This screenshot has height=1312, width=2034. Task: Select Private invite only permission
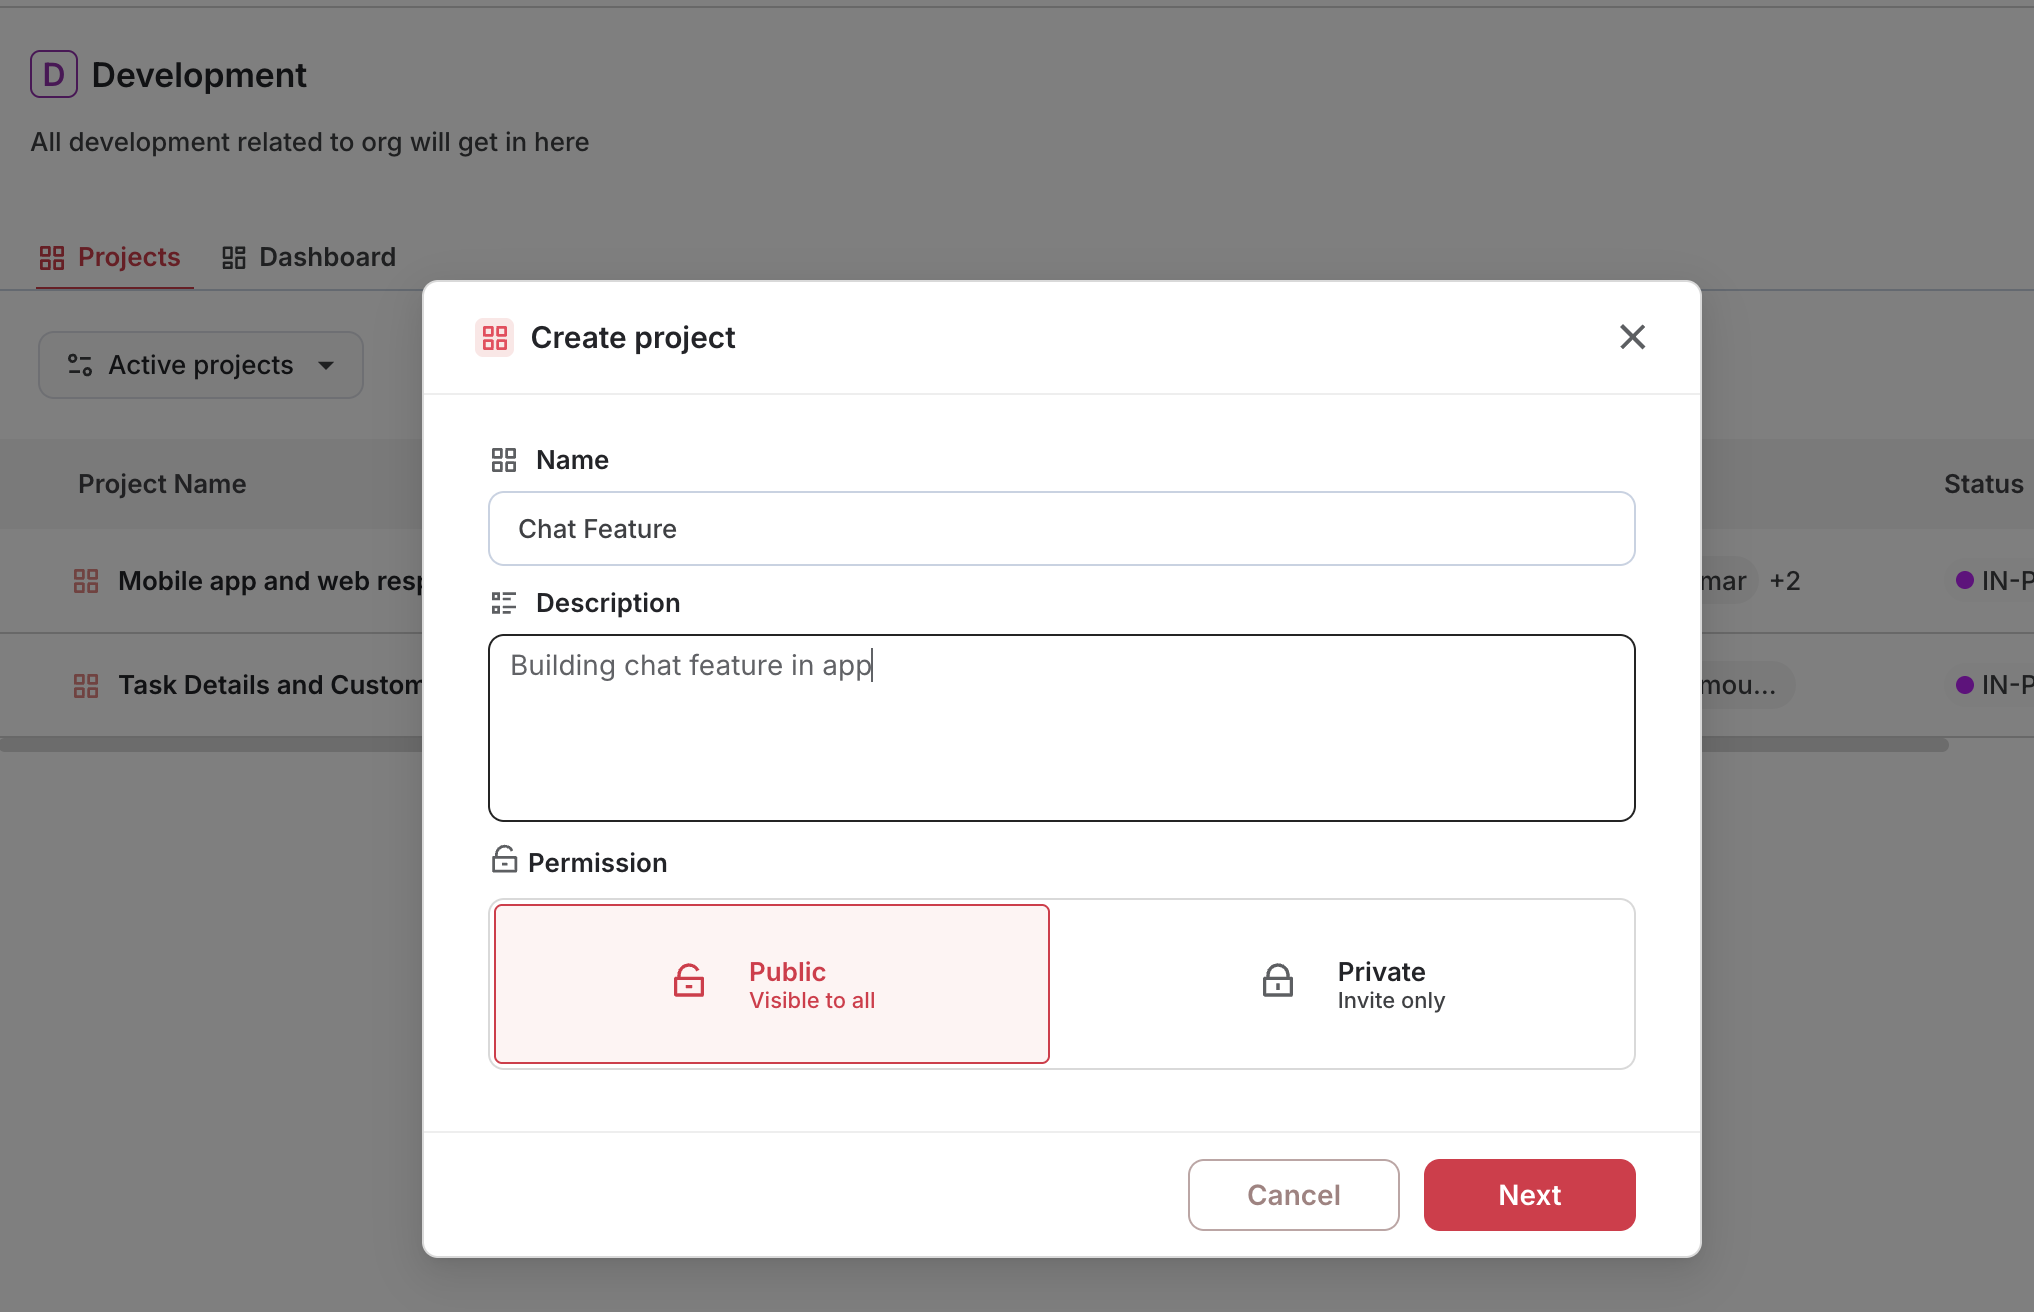coord(1342,984)
